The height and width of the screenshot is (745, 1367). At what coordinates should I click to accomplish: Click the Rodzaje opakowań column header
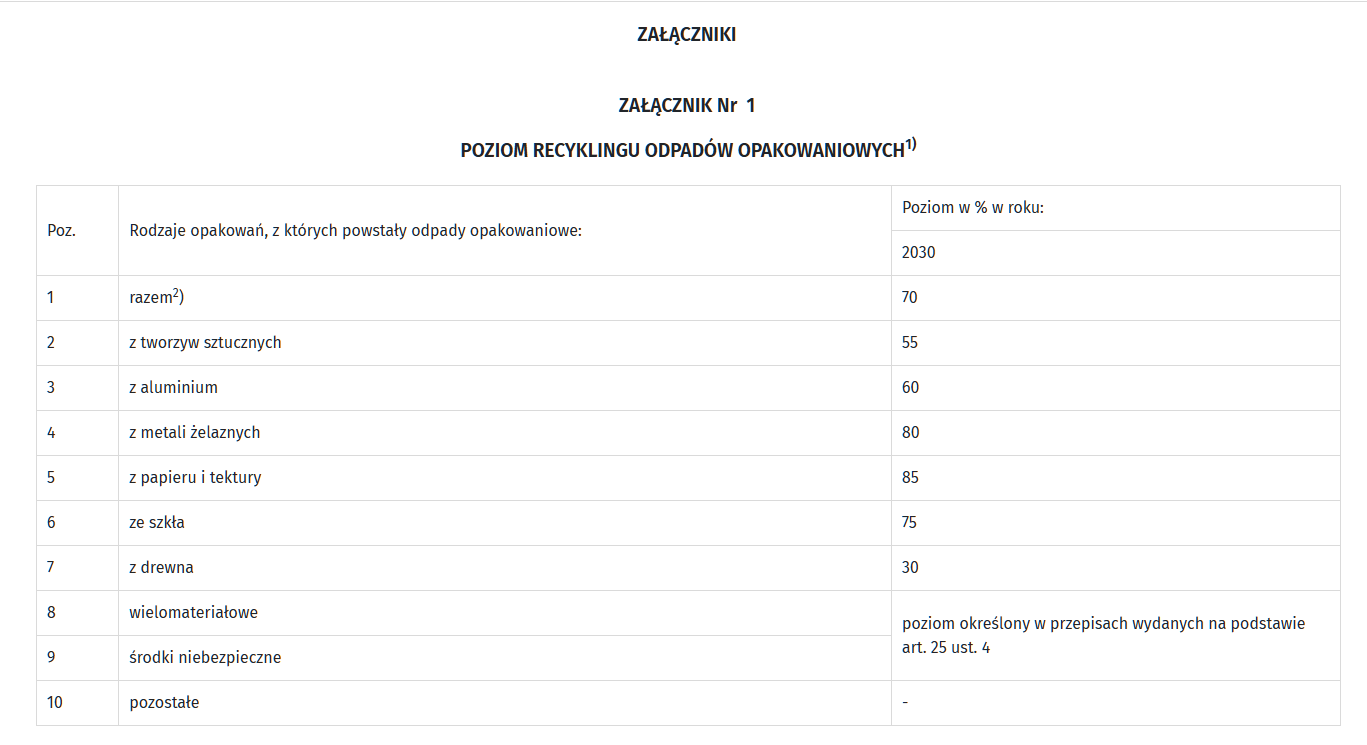click(x=355, y=230)
